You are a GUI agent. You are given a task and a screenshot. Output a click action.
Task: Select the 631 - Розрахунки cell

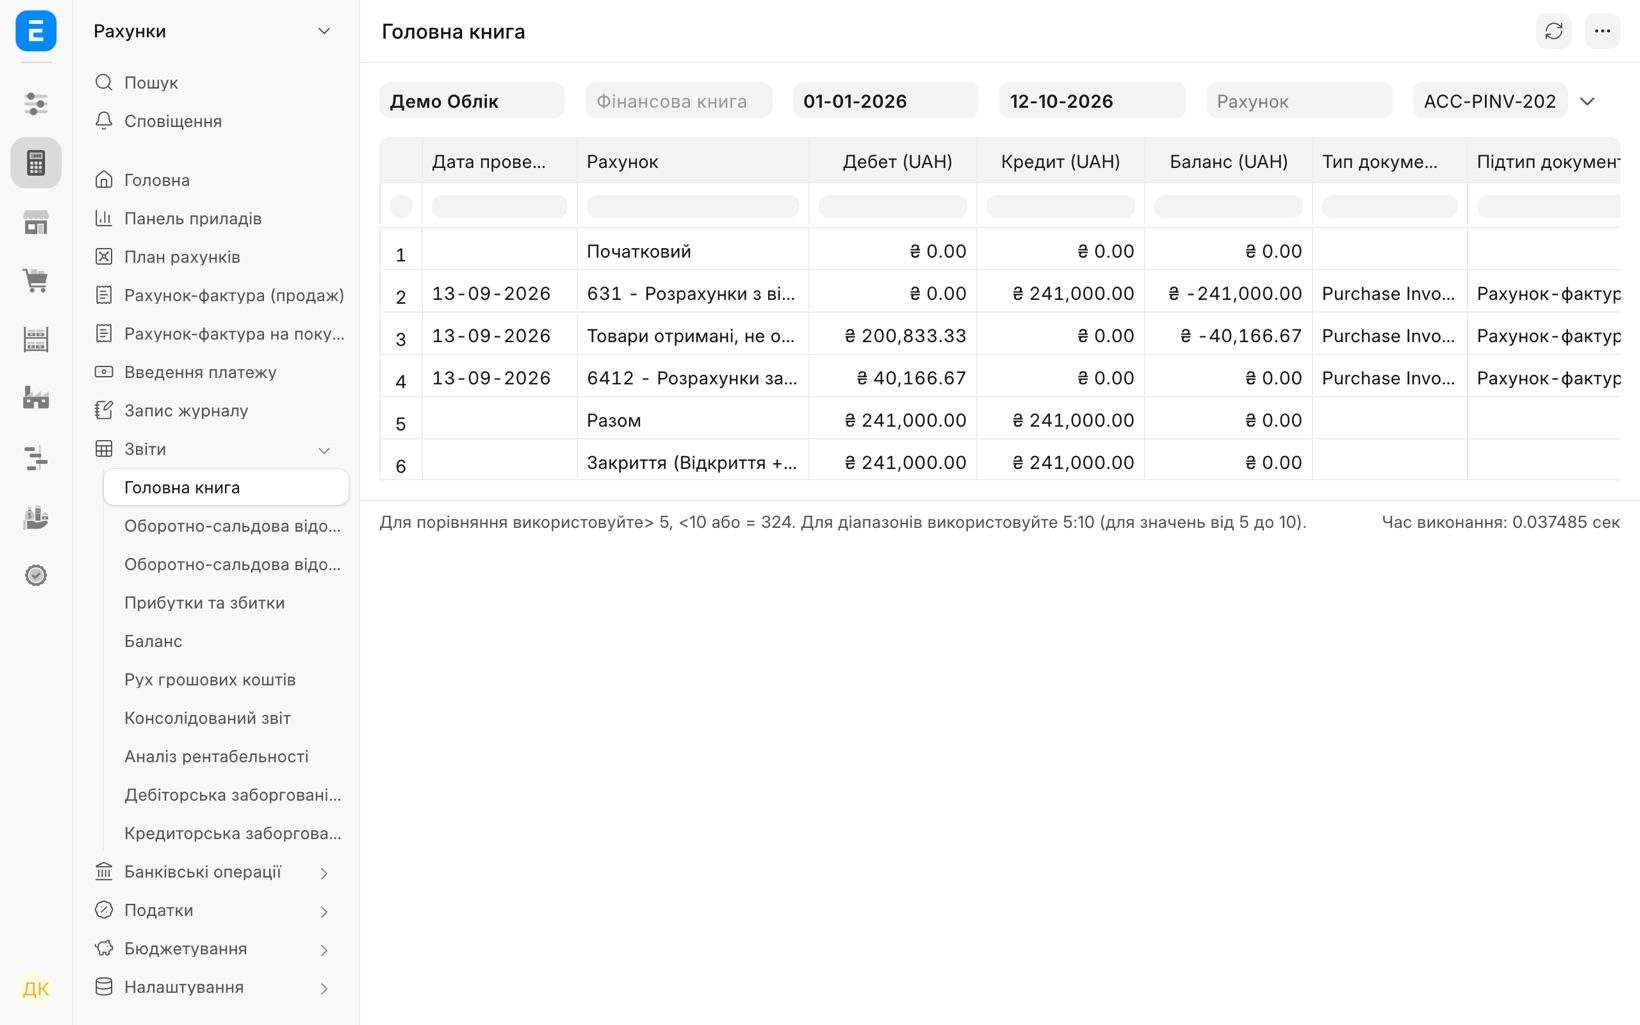click(693, 294)
